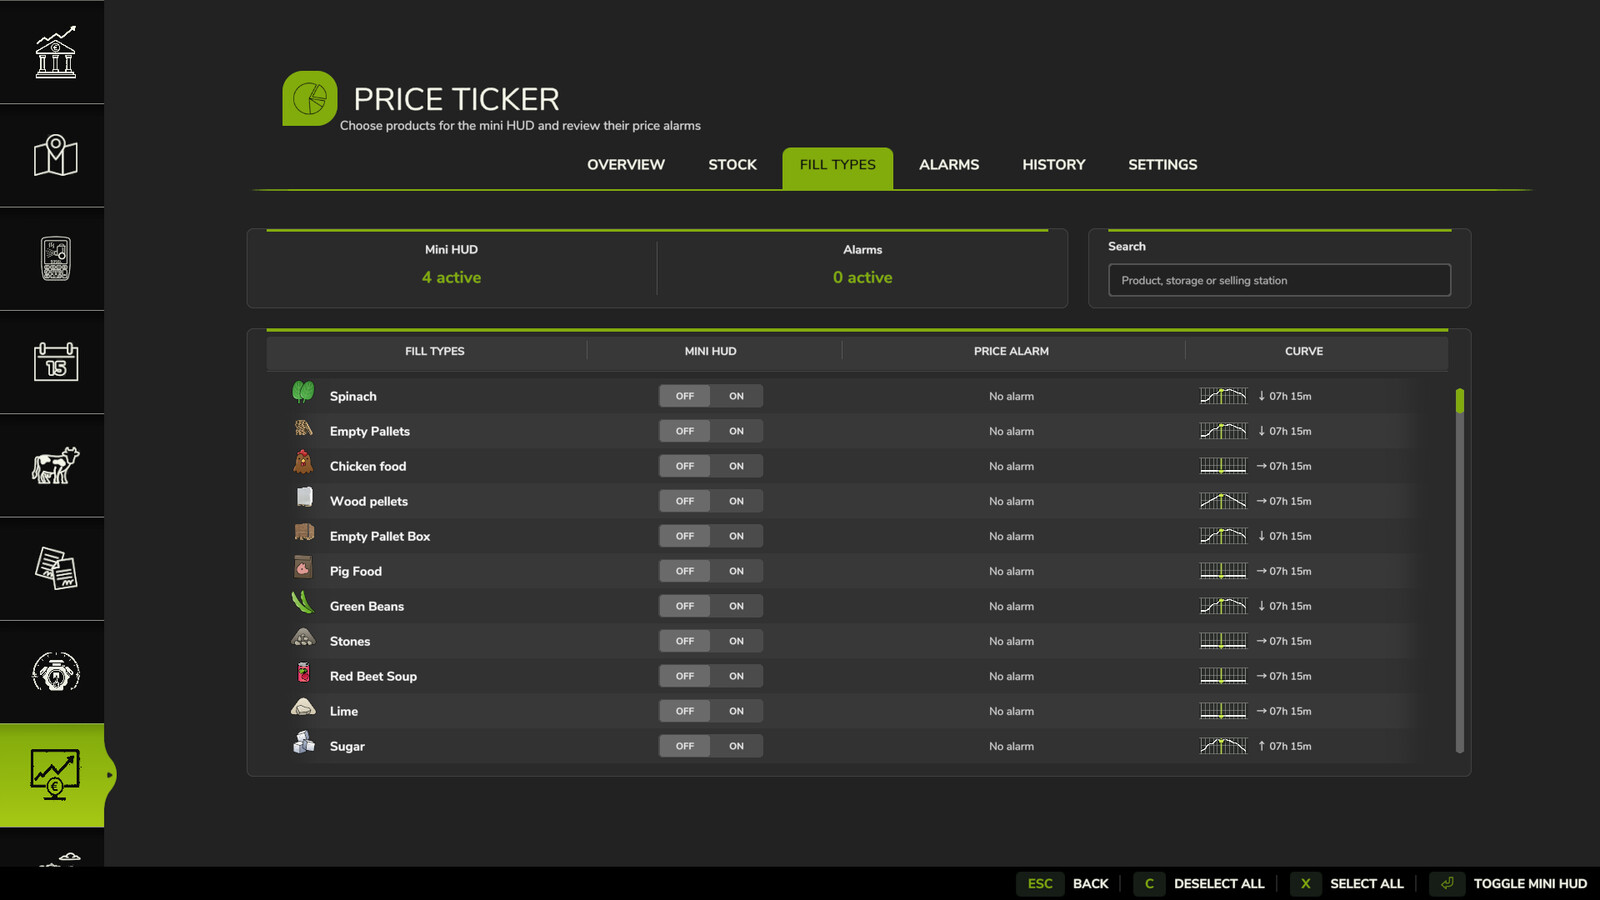Click 07h 15m time for Lime
Image resolution: width=1600 pixels, height=900 pixels.
1290,711
